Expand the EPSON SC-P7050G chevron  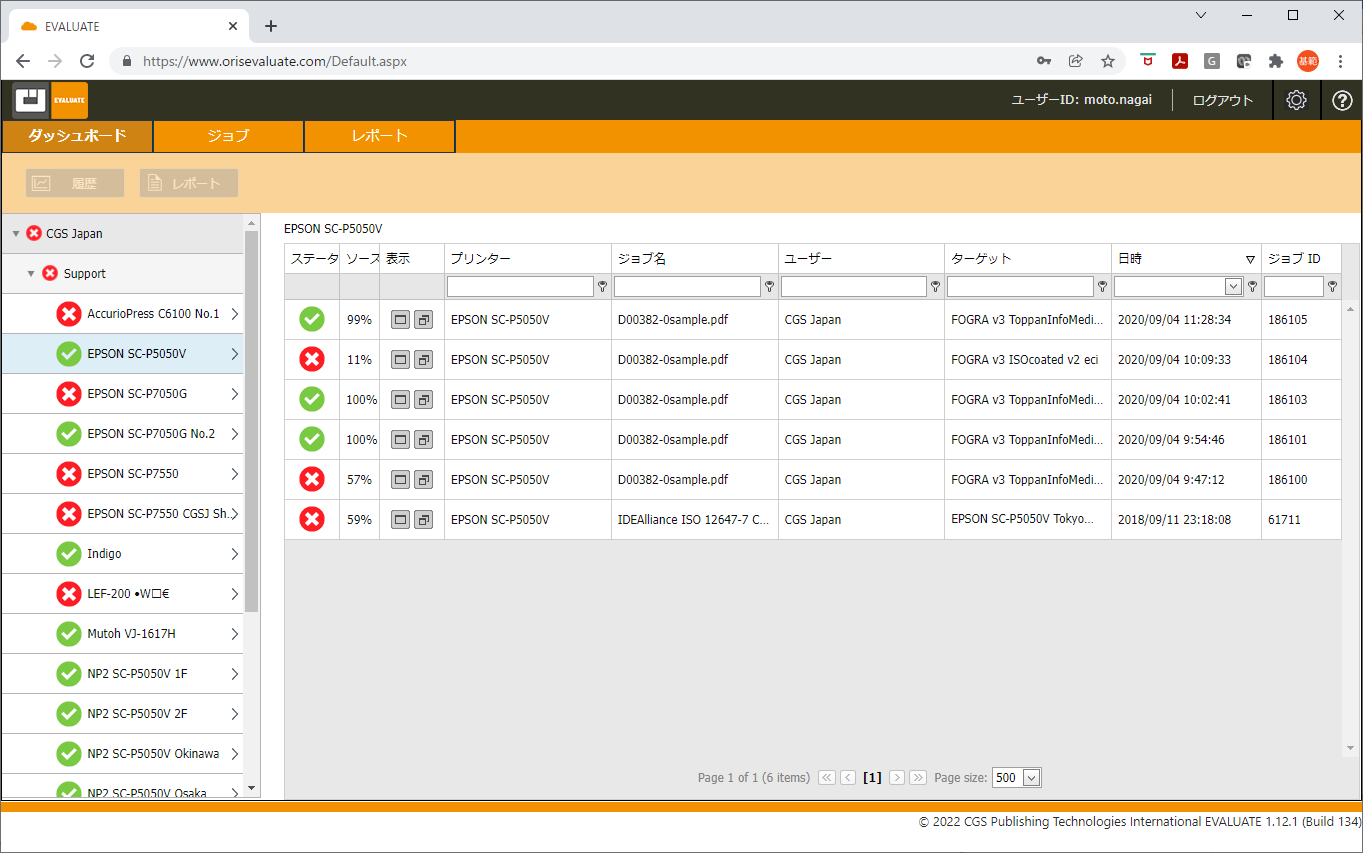pyautogui.click(x=234, y=394)
